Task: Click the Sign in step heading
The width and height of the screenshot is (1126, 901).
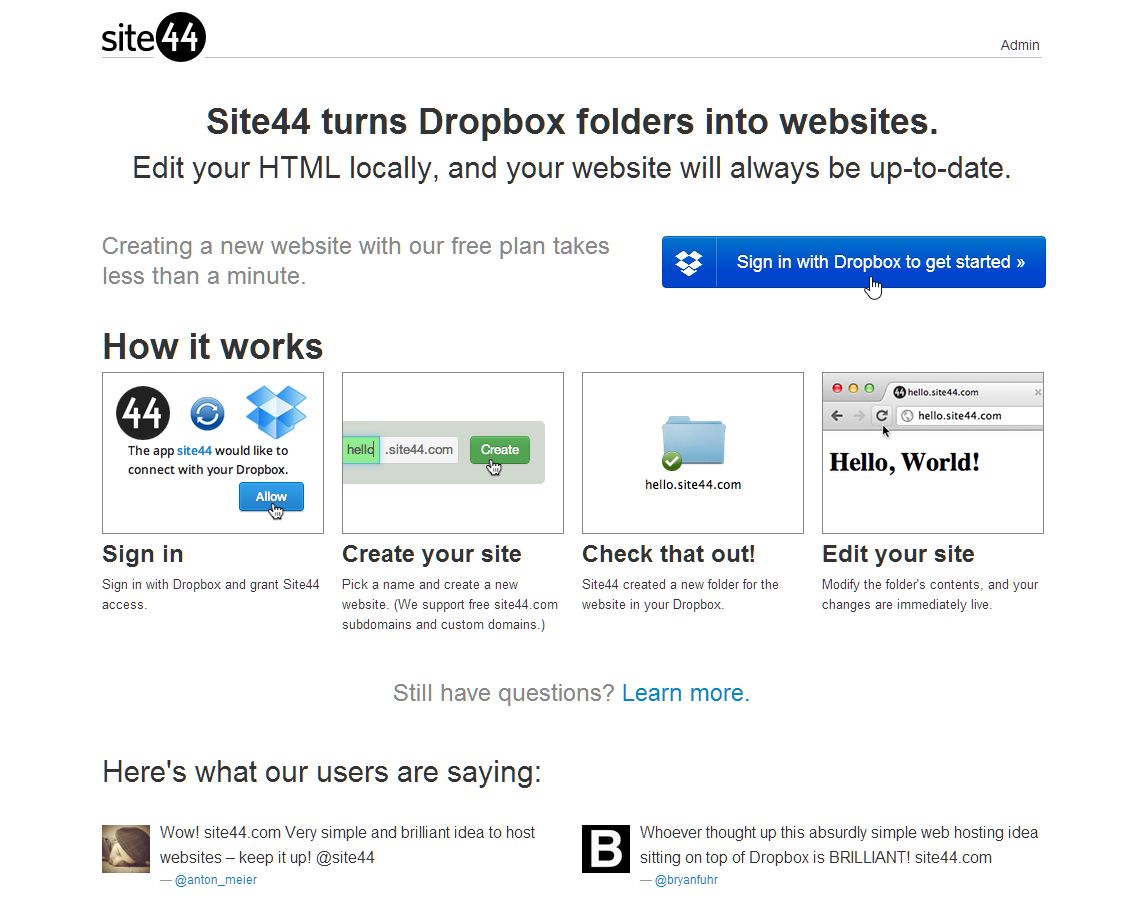Action: click(142, 554)
